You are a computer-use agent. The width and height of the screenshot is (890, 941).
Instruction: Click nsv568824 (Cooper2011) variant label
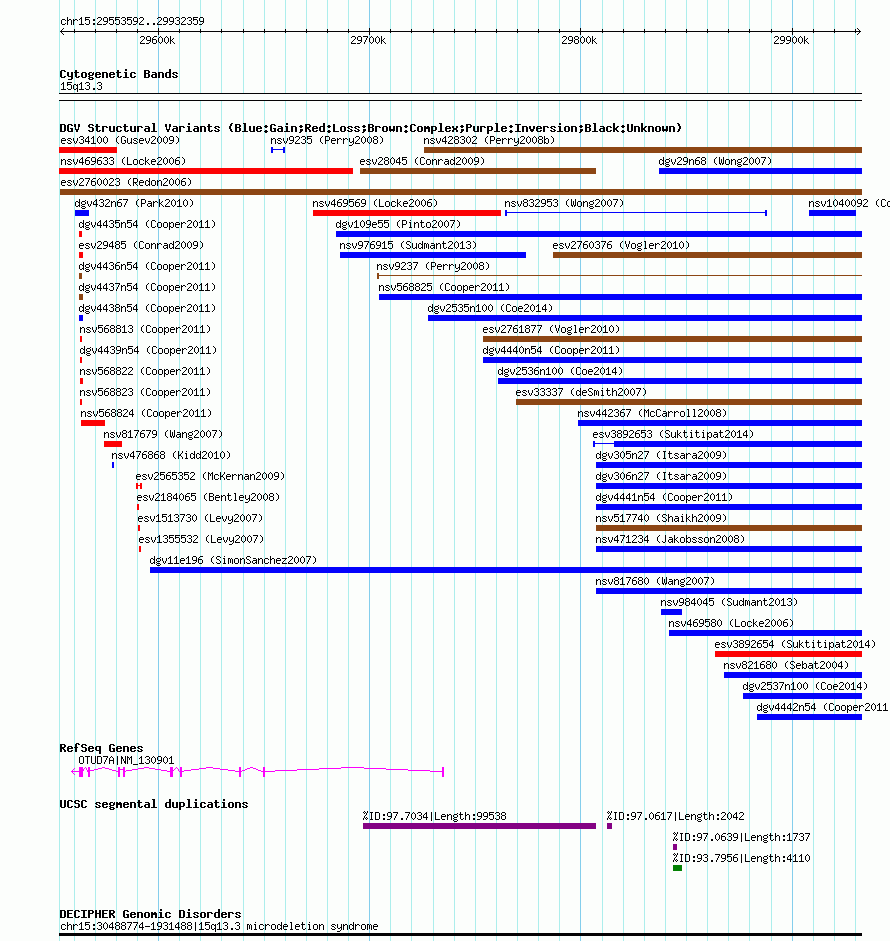146,413
